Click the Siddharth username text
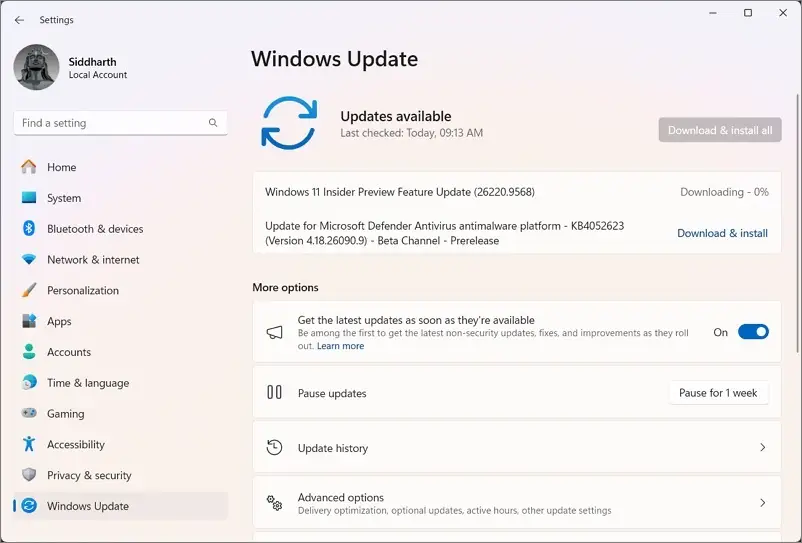The height and width of the screenshot is (543, 802). tap(93, 62)
